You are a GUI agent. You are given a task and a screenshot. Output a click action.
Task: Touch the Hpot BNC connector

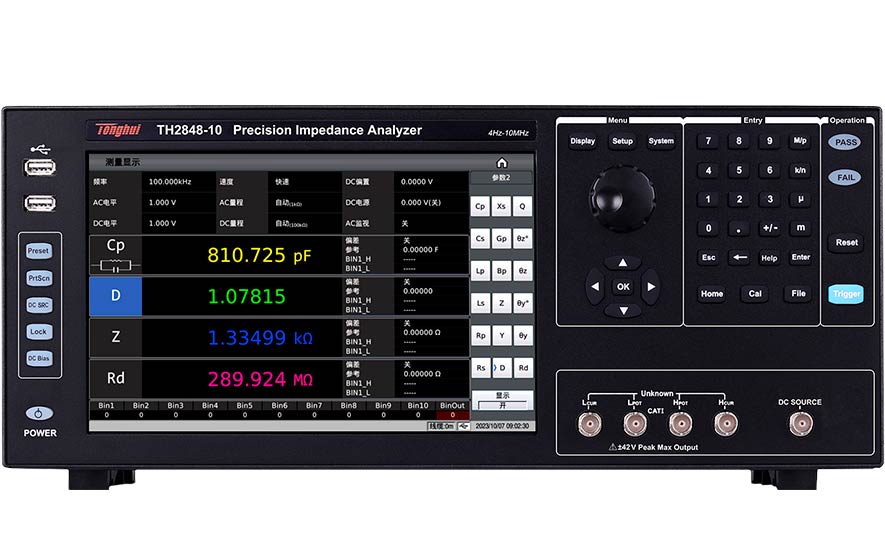tap(681, 424)
